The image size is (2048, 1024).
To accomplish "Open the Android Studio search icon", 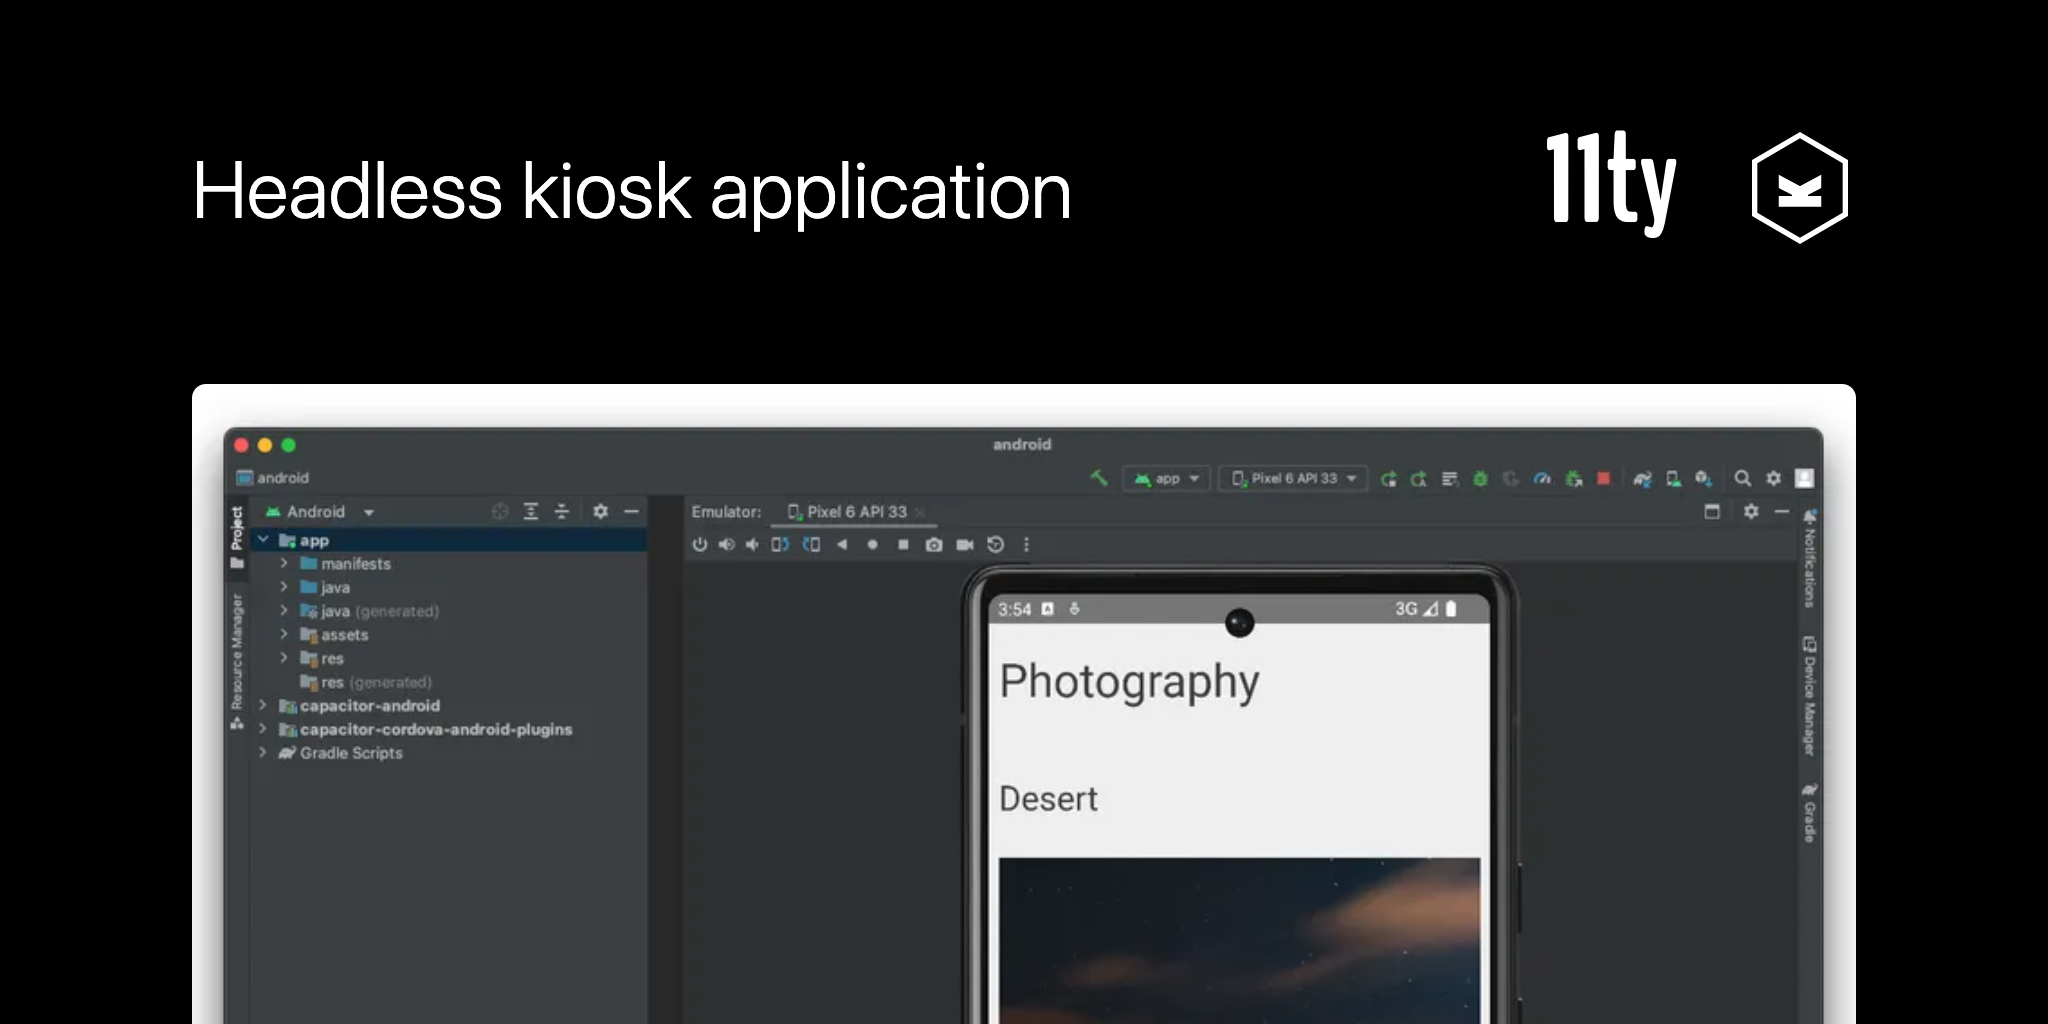I will (x=1744, y=478).
